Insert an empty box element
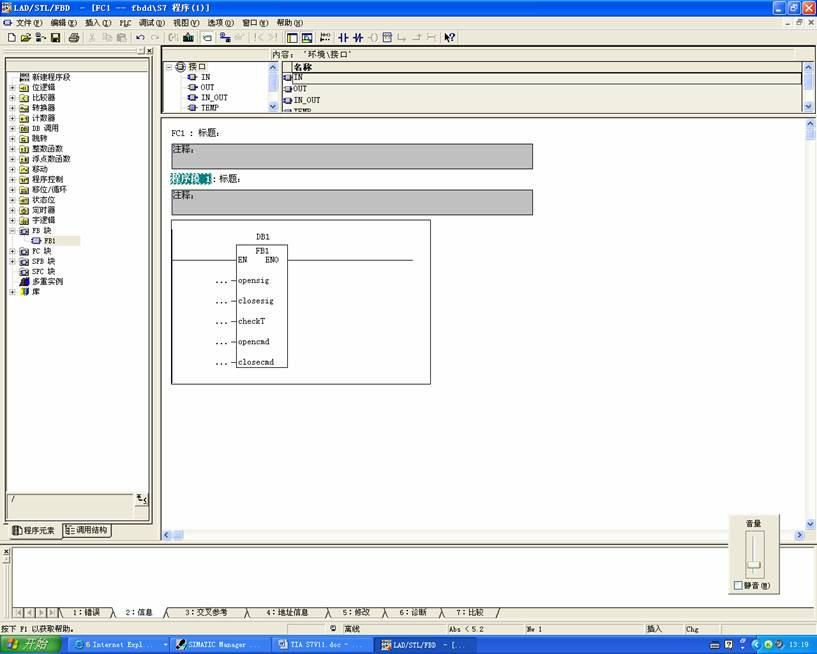 click(387, 38)
